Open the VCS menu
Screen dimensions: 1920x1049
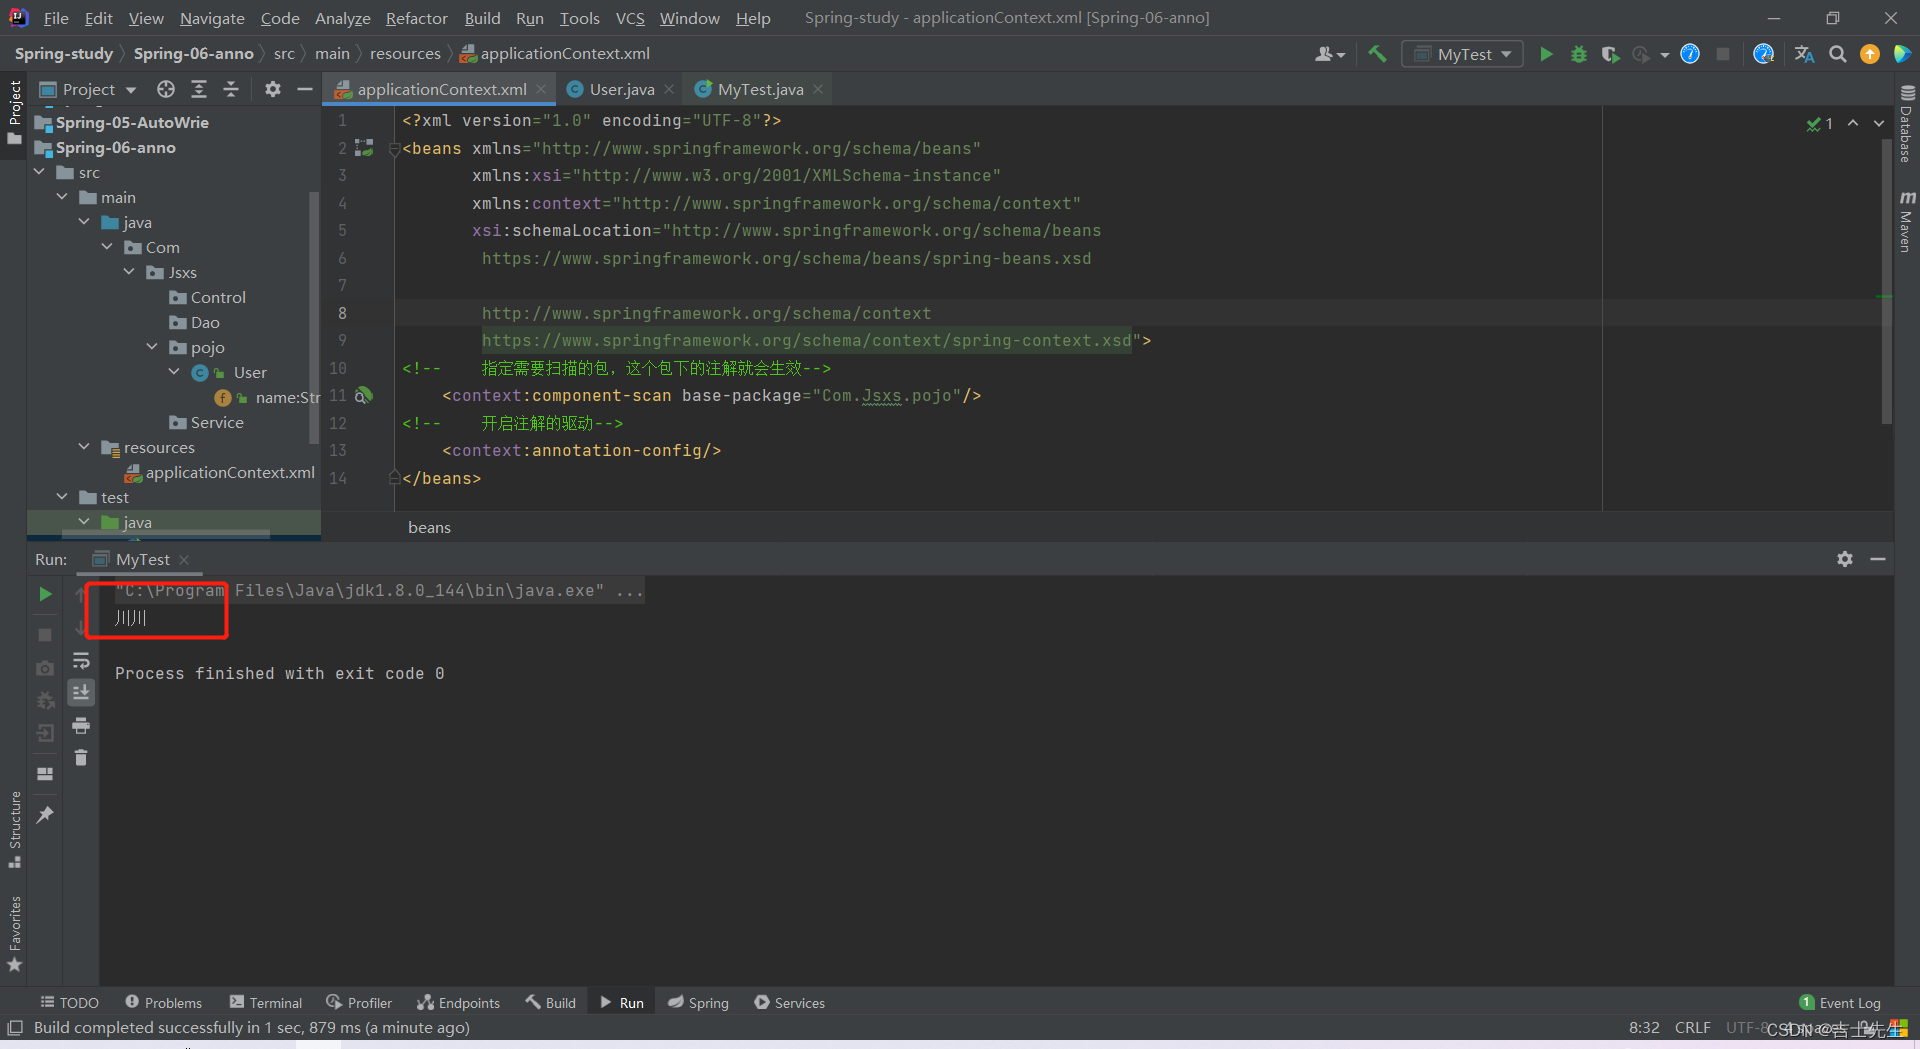click(630, 18)
